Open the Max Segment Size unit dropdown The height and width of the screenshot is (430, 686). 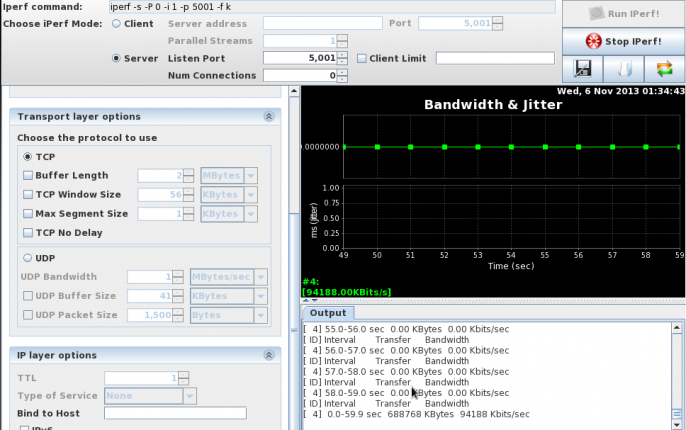(x=250, y=213)
